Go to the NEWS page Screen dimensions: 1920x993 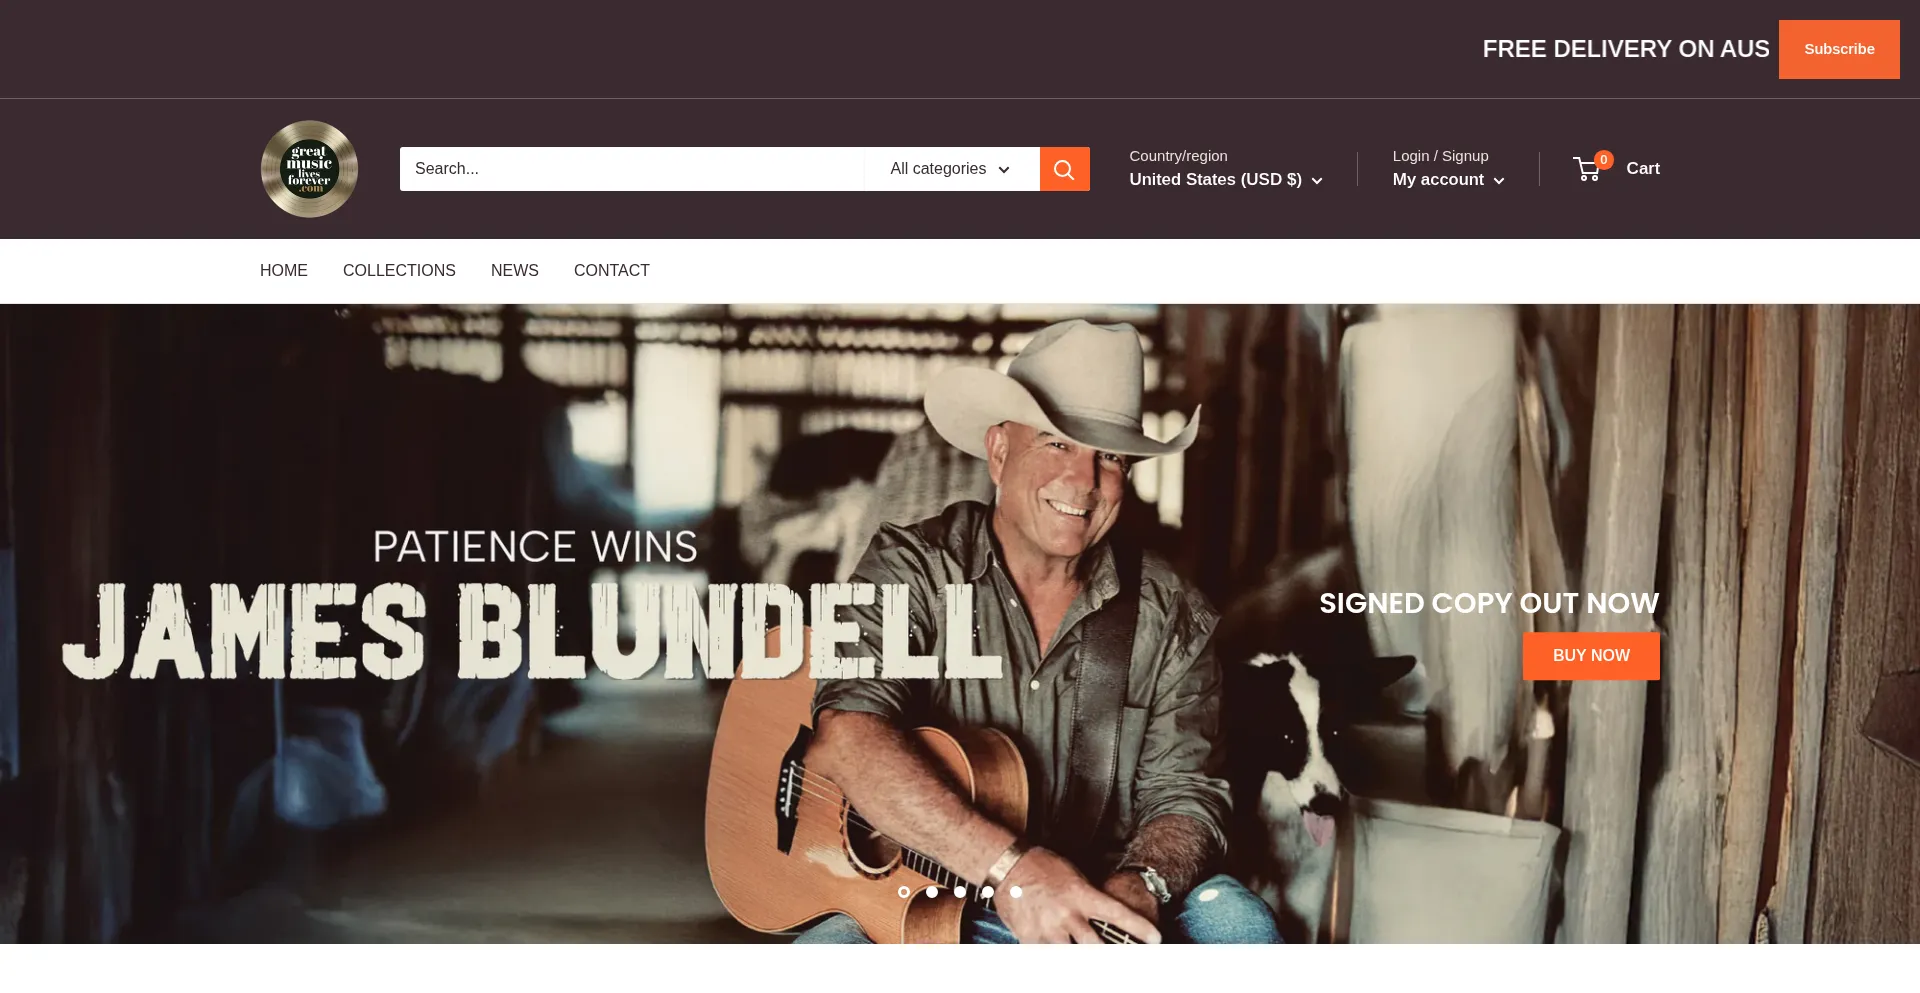(x=515, y=271)
